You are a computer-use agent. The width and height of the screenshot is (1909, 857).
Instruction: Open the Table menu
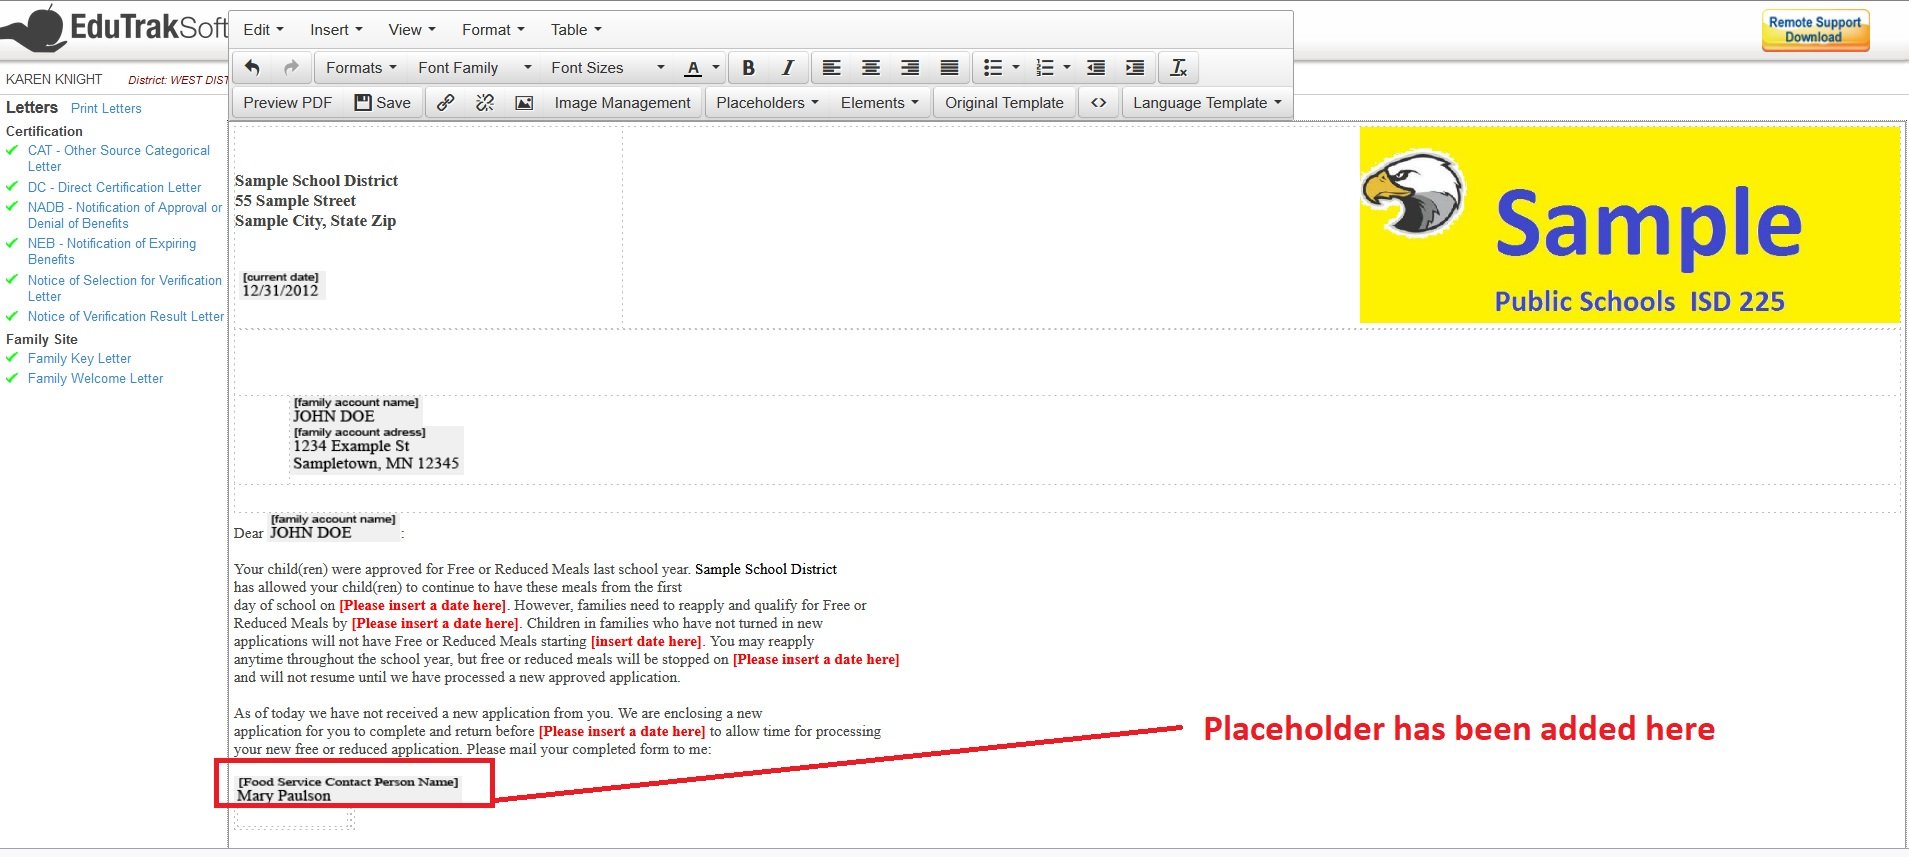[x=576, y=30]
